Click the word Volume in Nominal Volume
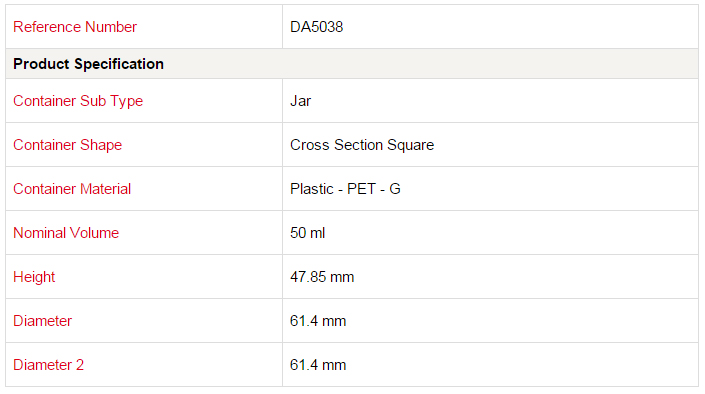Viewport: 705px width, 394px height. point(94,233)
